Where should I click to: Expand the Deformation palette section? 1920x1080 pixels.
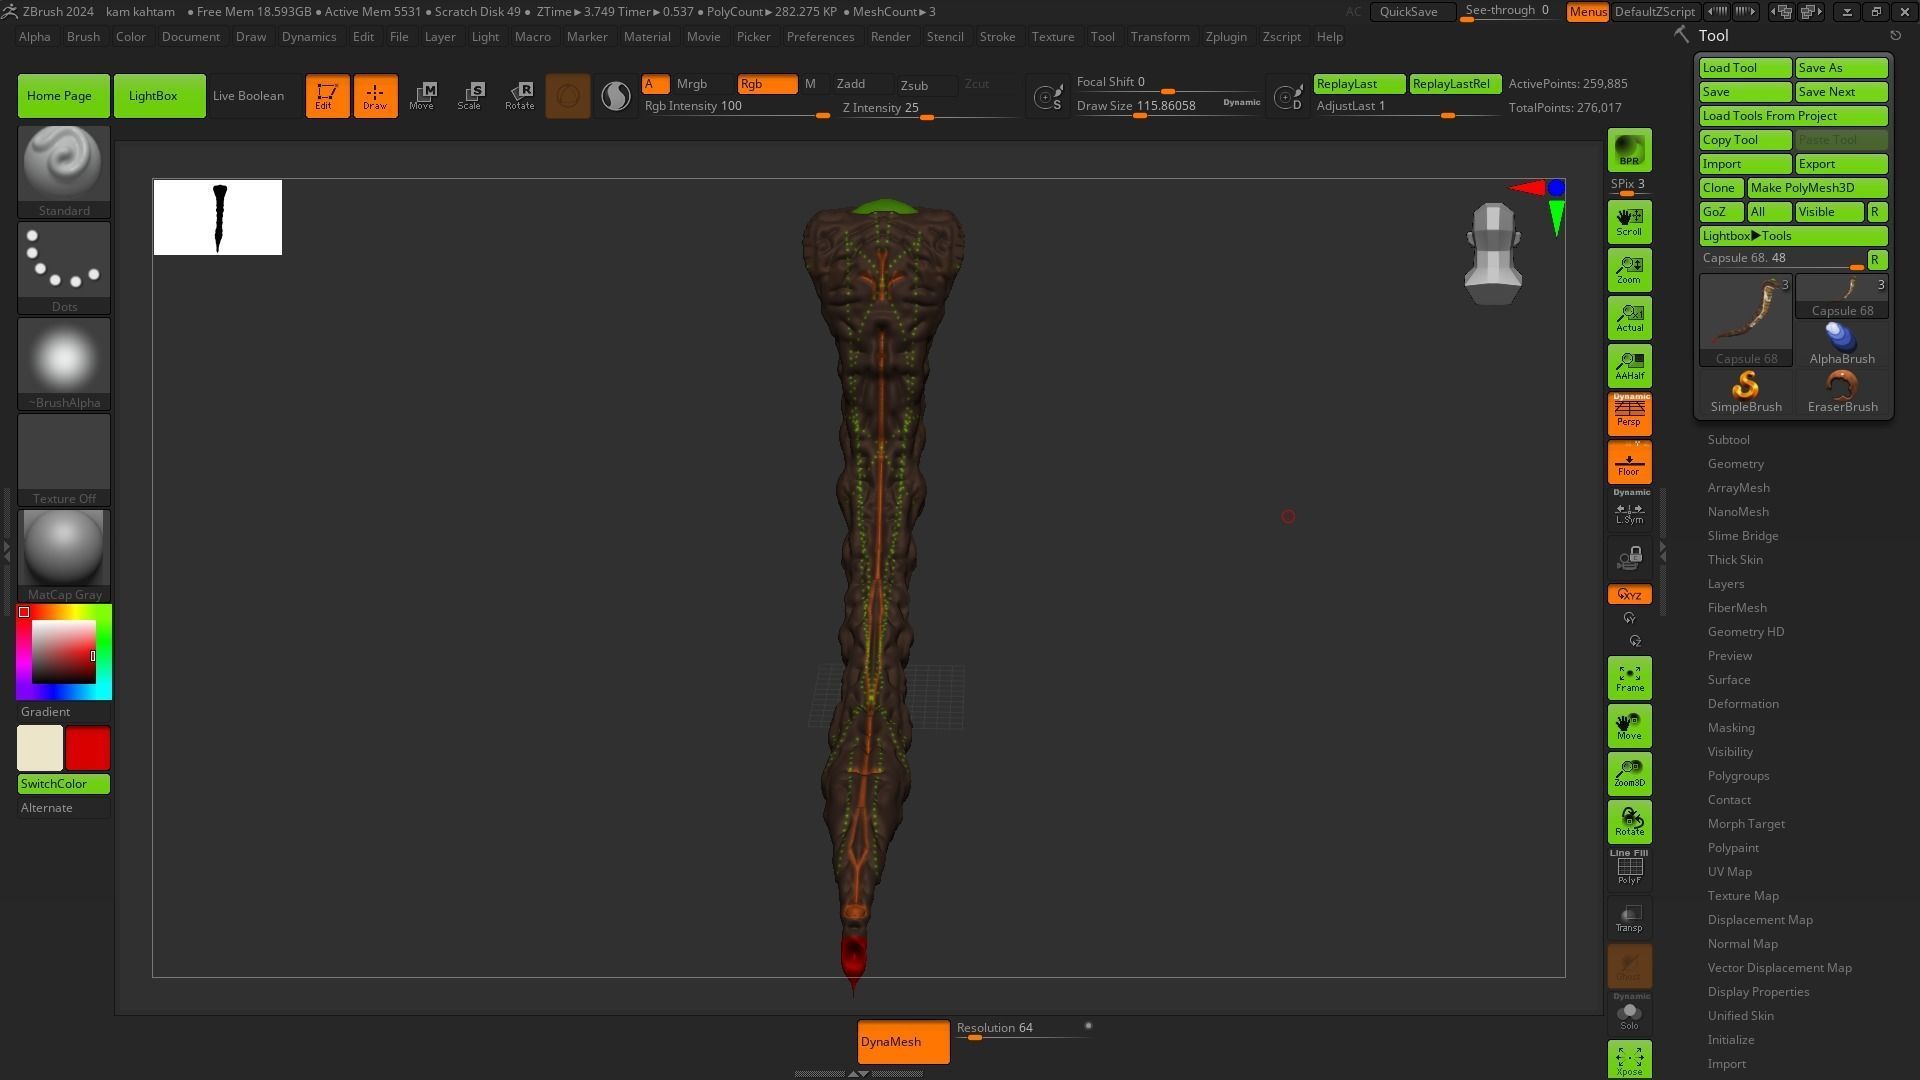pos(1742,704)
